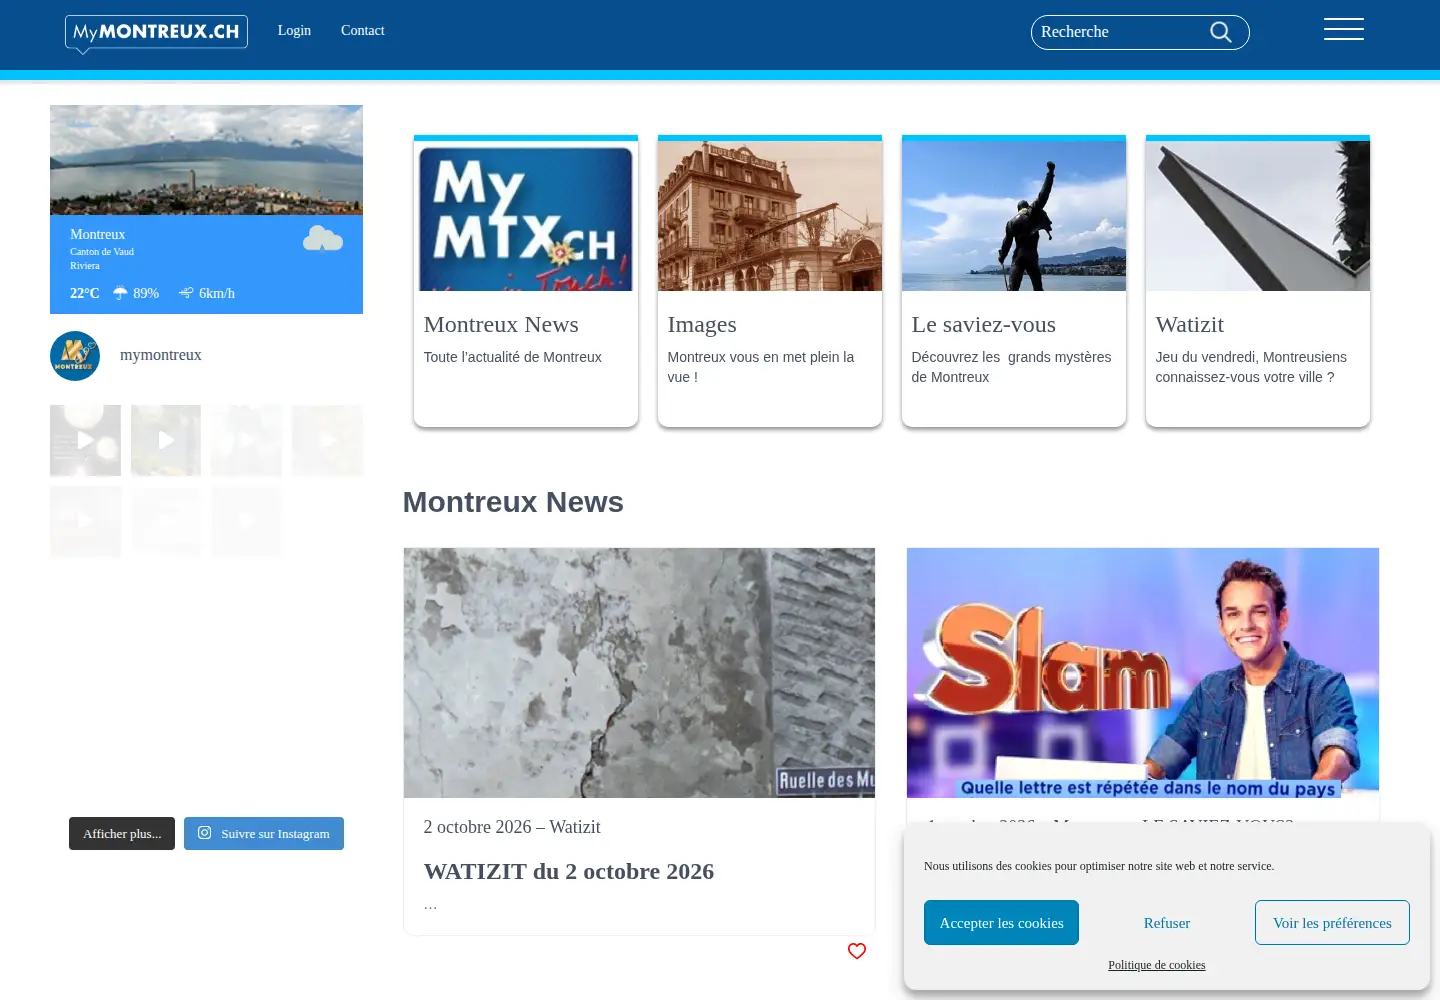Open the Watizit card image
This screenshot has height=1000, width=1440.
pyautogui.click(x=1258, y=216)
